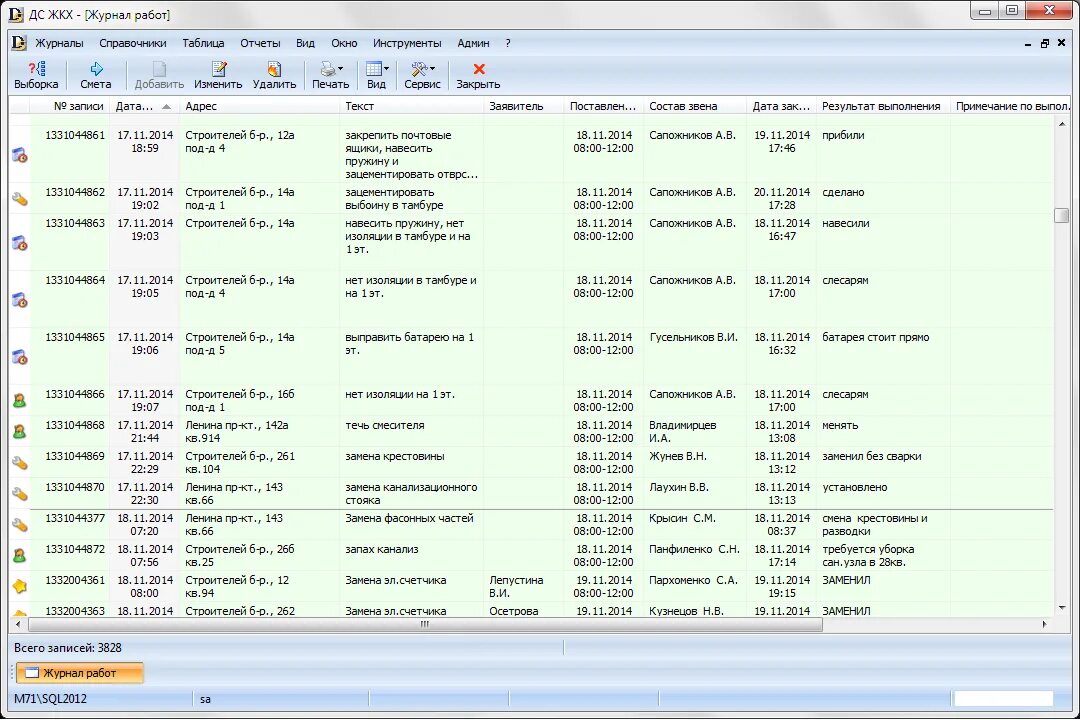The height and width of the screenshot is (720, 1080).
Task: Click the Удалить delete record icon
Action: (x=274, y=69)
